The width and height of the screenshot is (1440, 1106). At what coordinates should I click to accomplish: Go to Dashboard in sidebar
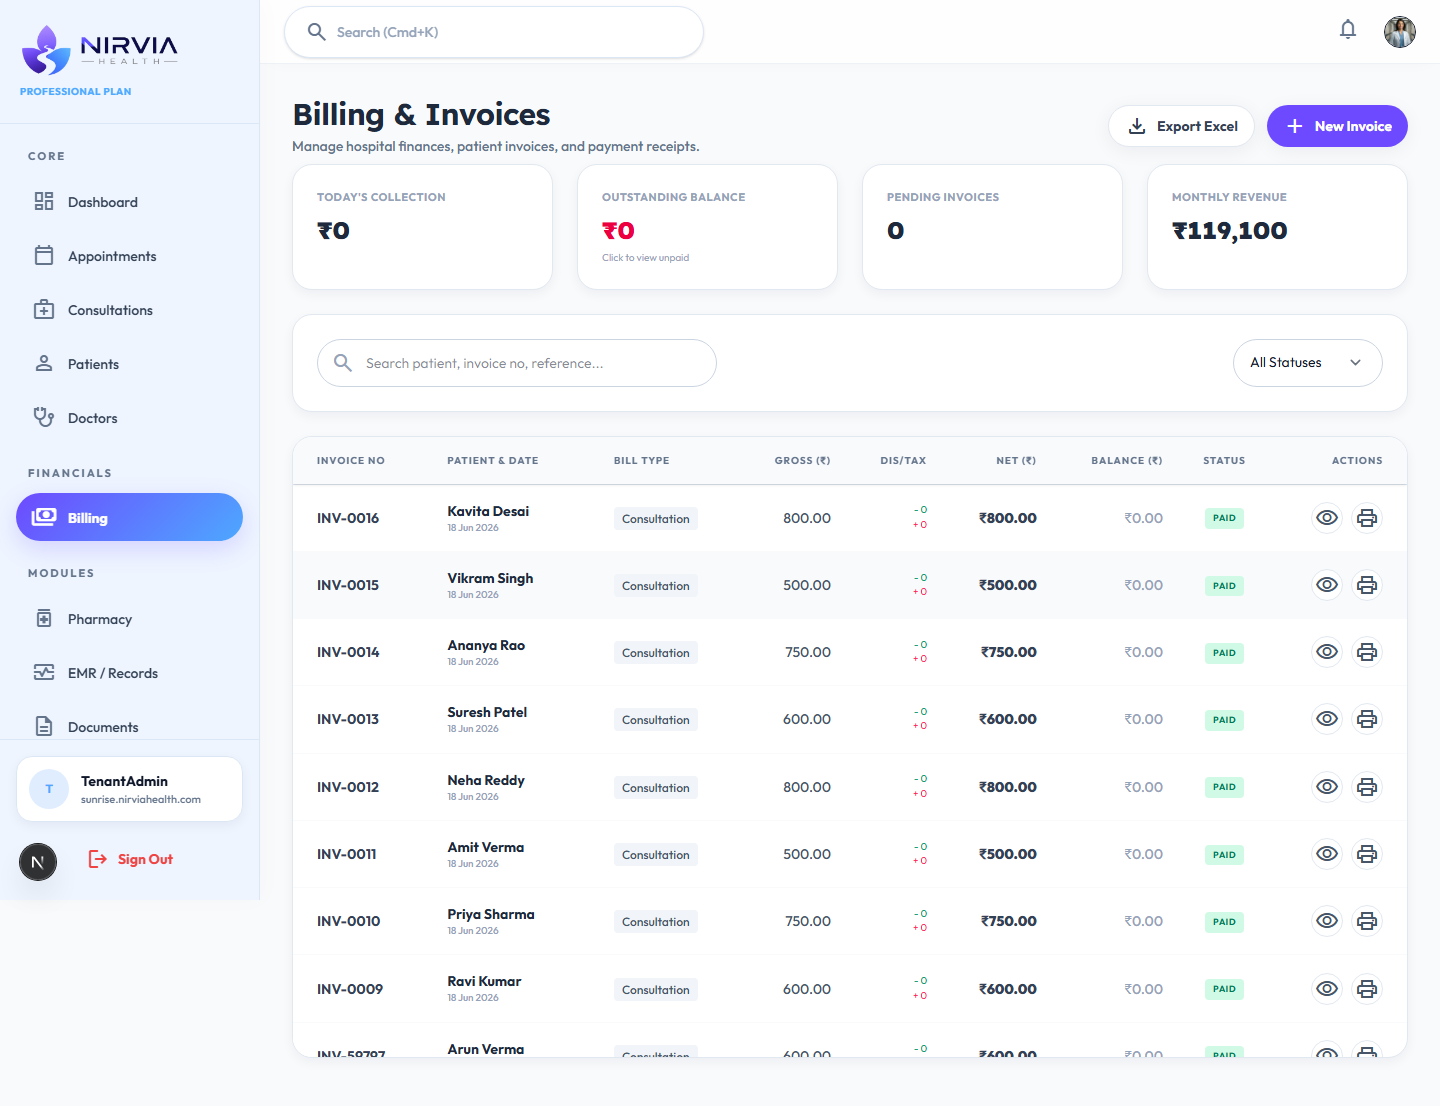[x=129, y=202]
